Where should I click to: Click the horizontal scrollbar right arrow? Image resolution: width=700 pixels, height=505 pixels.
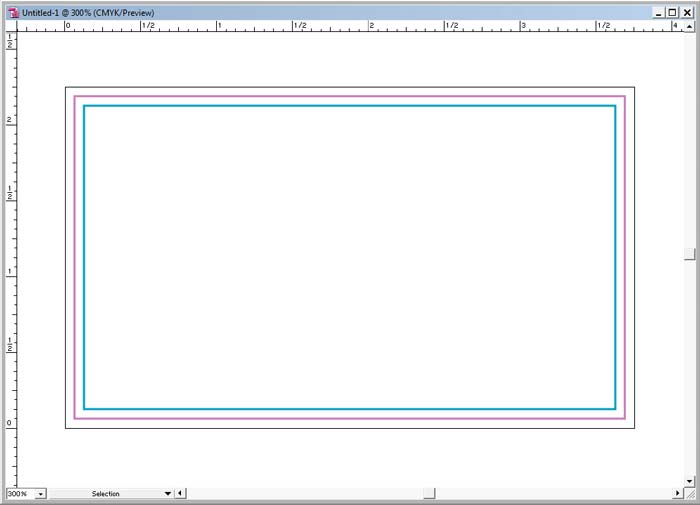click(678, 493)
